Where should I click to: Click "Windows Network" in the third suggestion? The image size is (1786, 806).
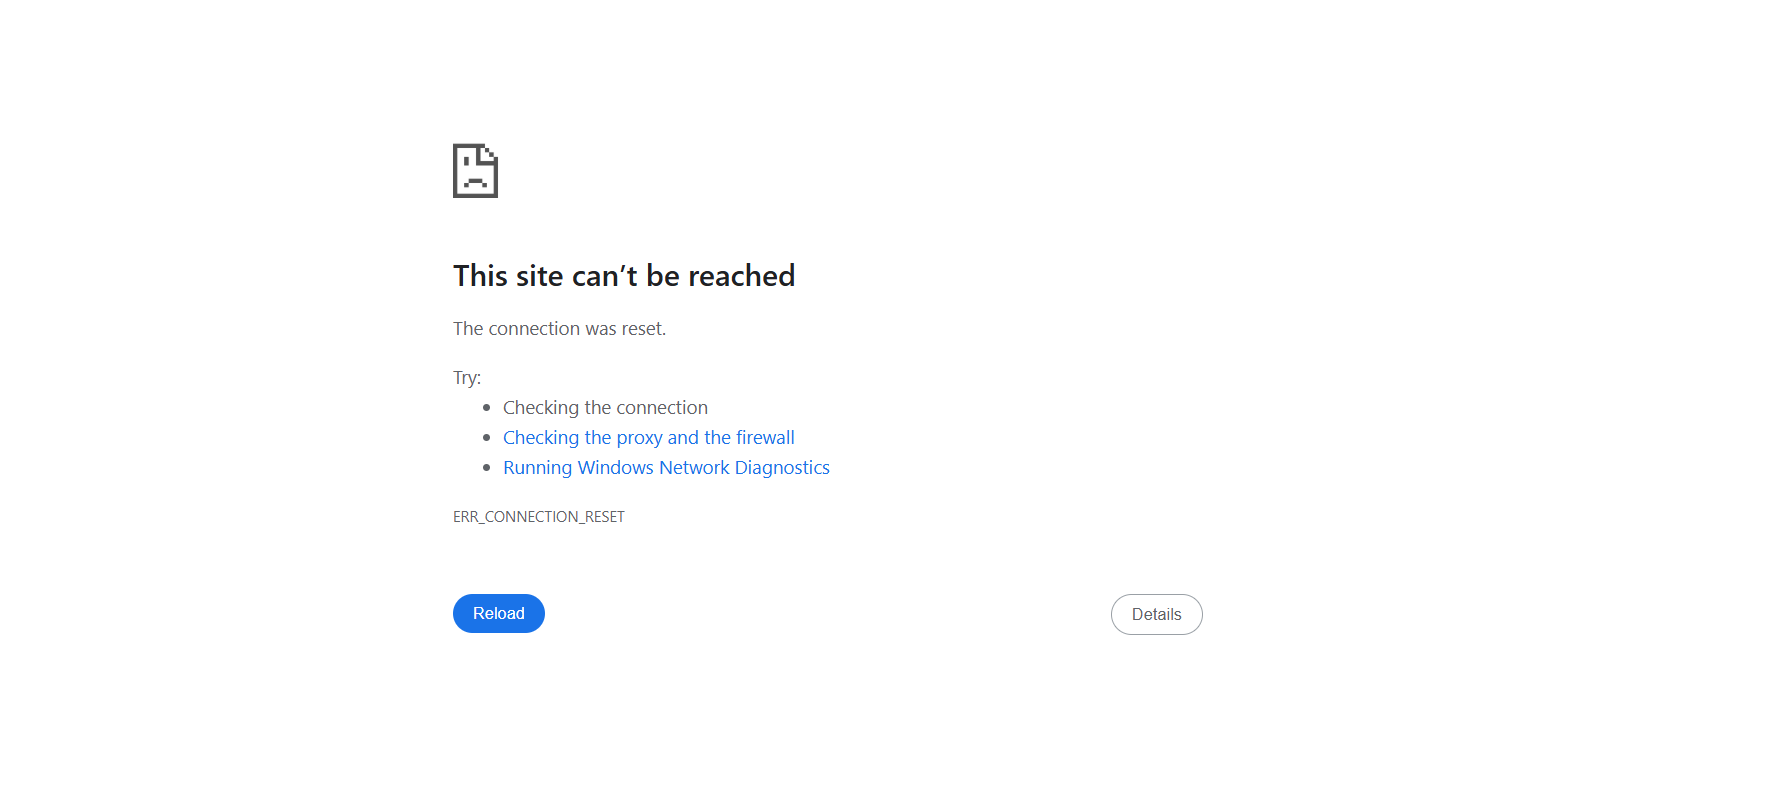point(653,467)
